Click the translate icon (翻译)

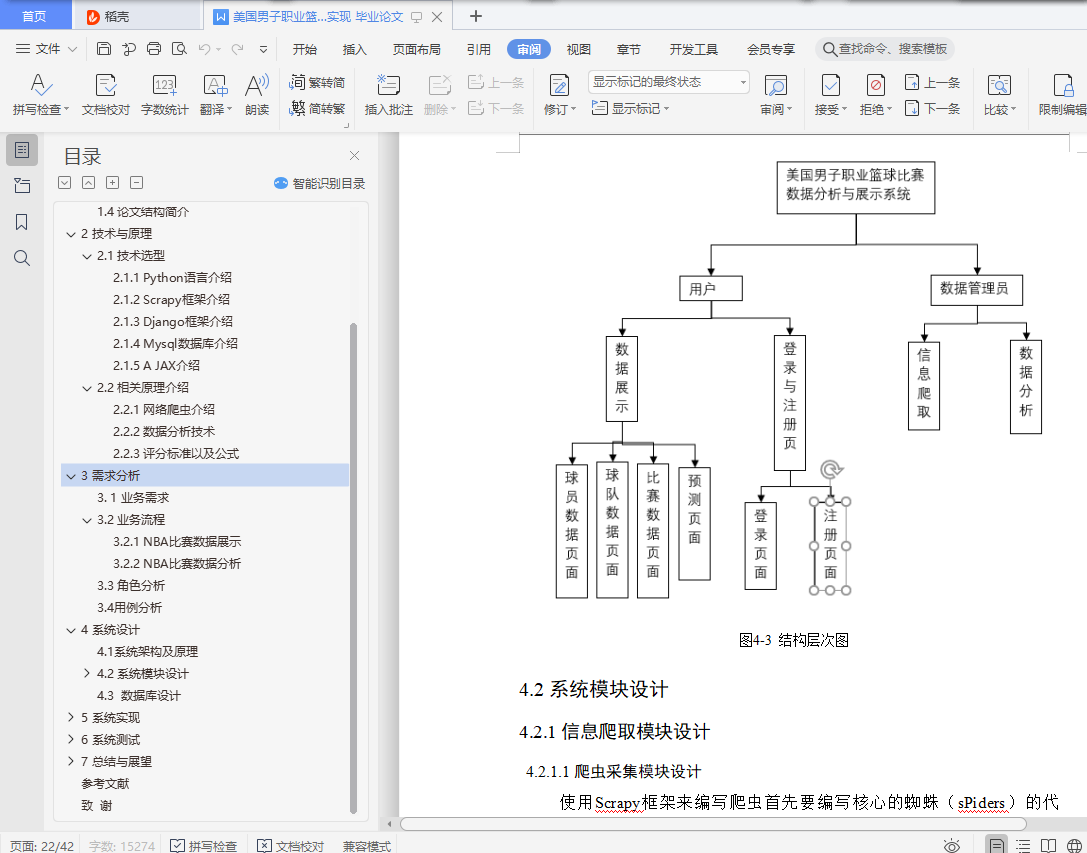216,94
